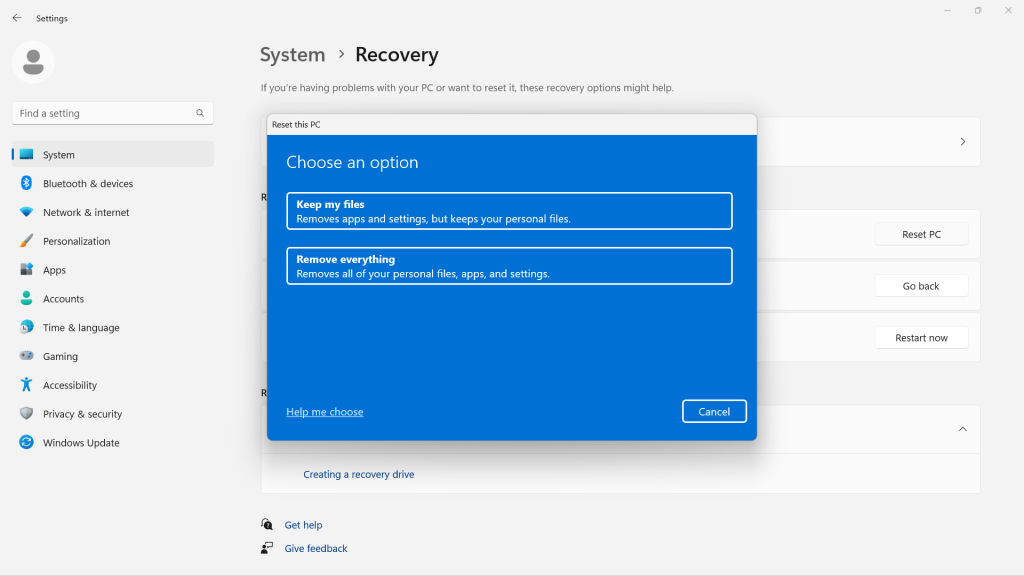Open Creating a recovery drive link
1024x576 pixels.
[x=359, y=474]
